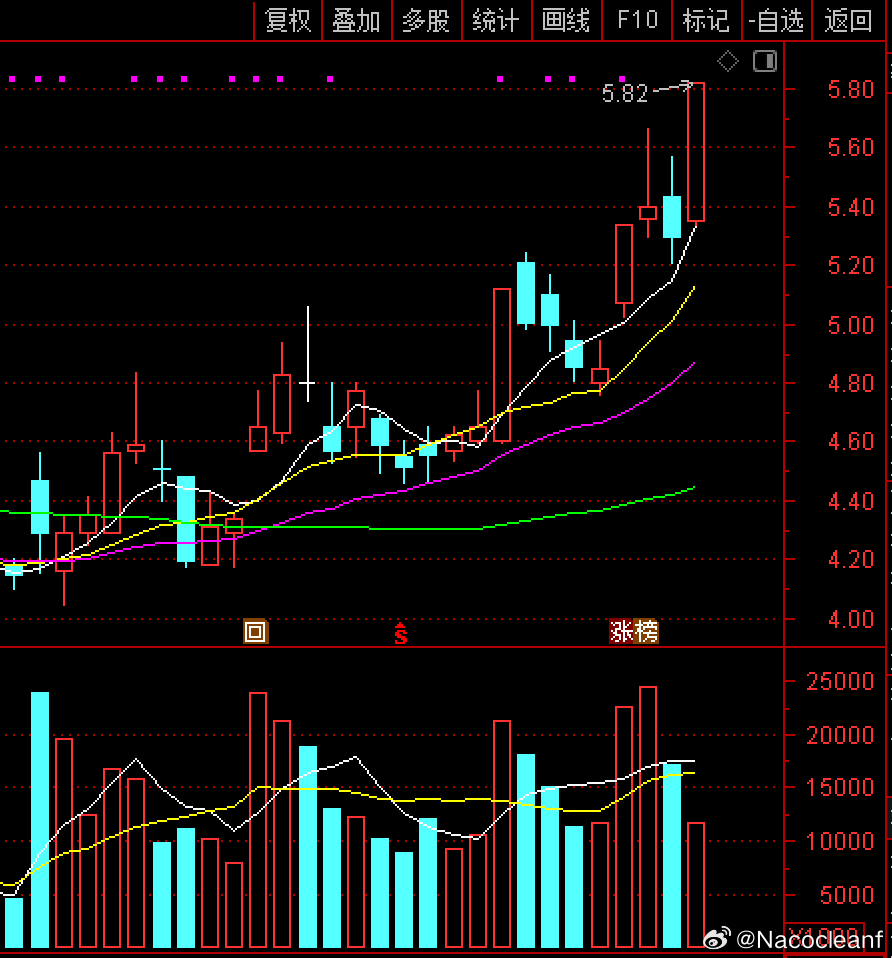Click the 返回 back button
892x958 pixels.
pos(848,20)
